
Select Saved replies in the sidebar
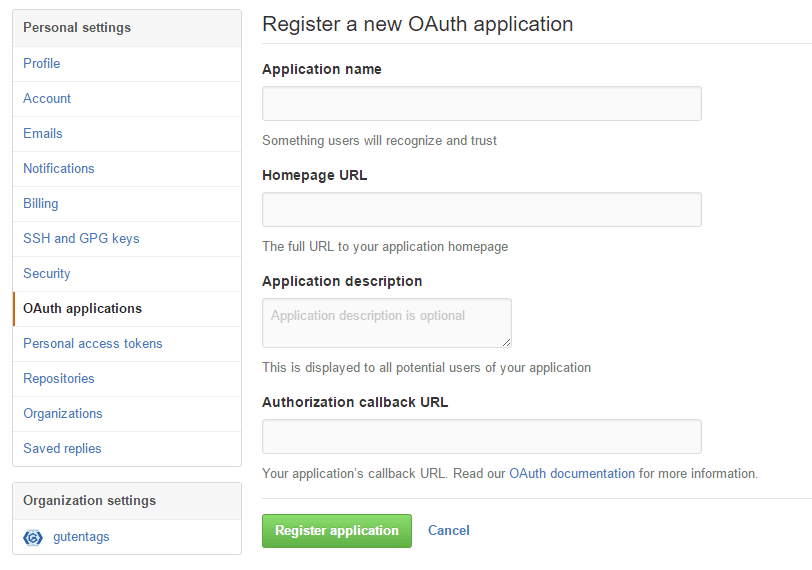pyautogui.click(x=62, y=448)
